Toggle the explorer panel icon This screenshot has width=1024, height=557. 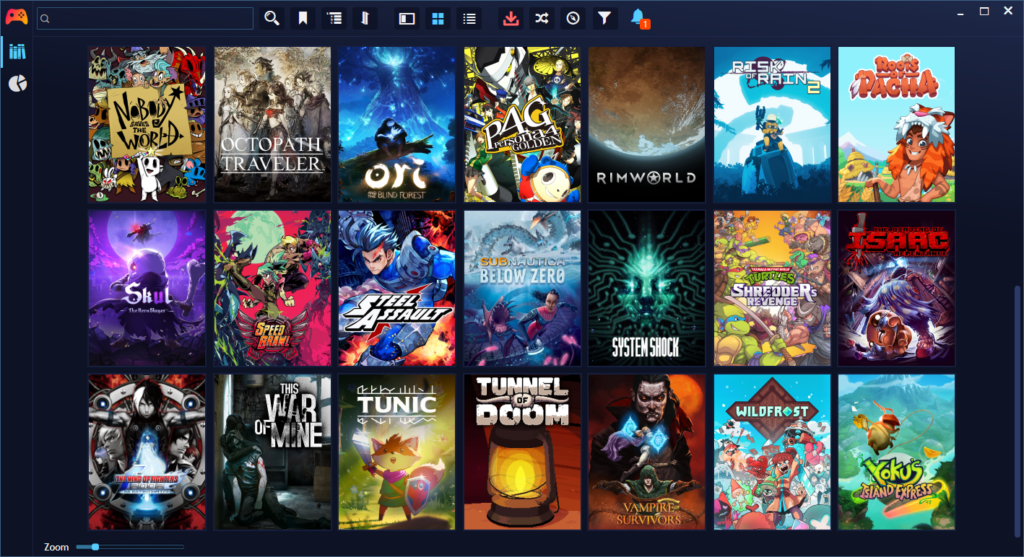pyautogui.click(x=365, y=18)
